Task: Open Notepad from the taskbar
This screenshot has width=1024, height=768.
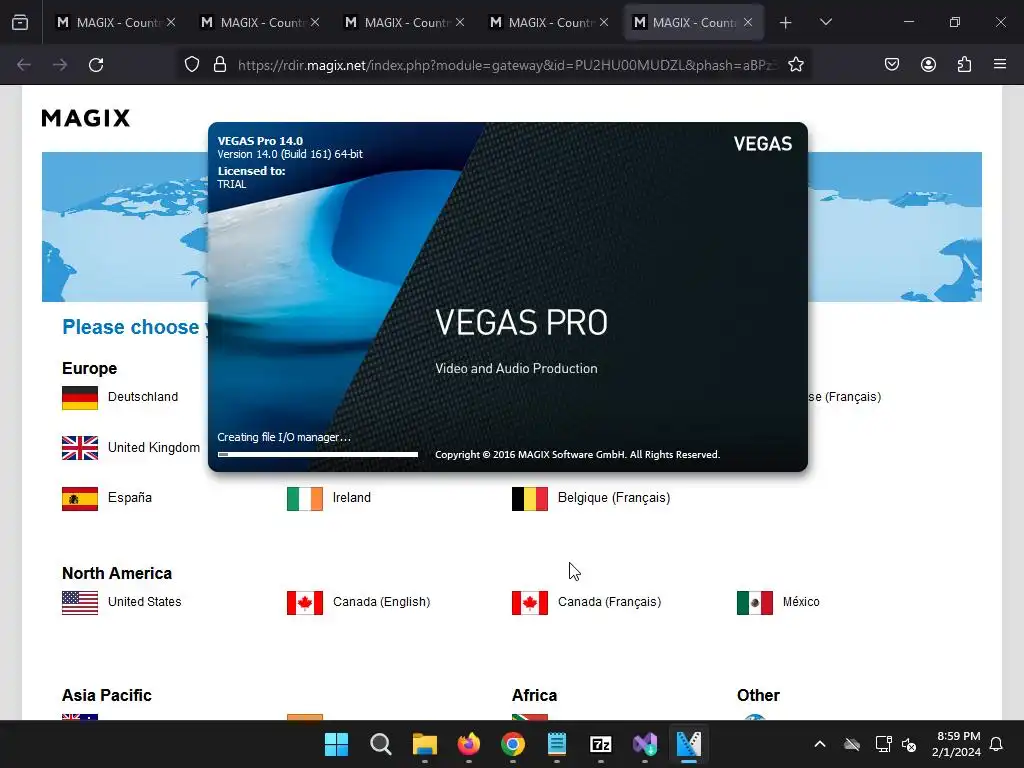Action: [556, 744]
